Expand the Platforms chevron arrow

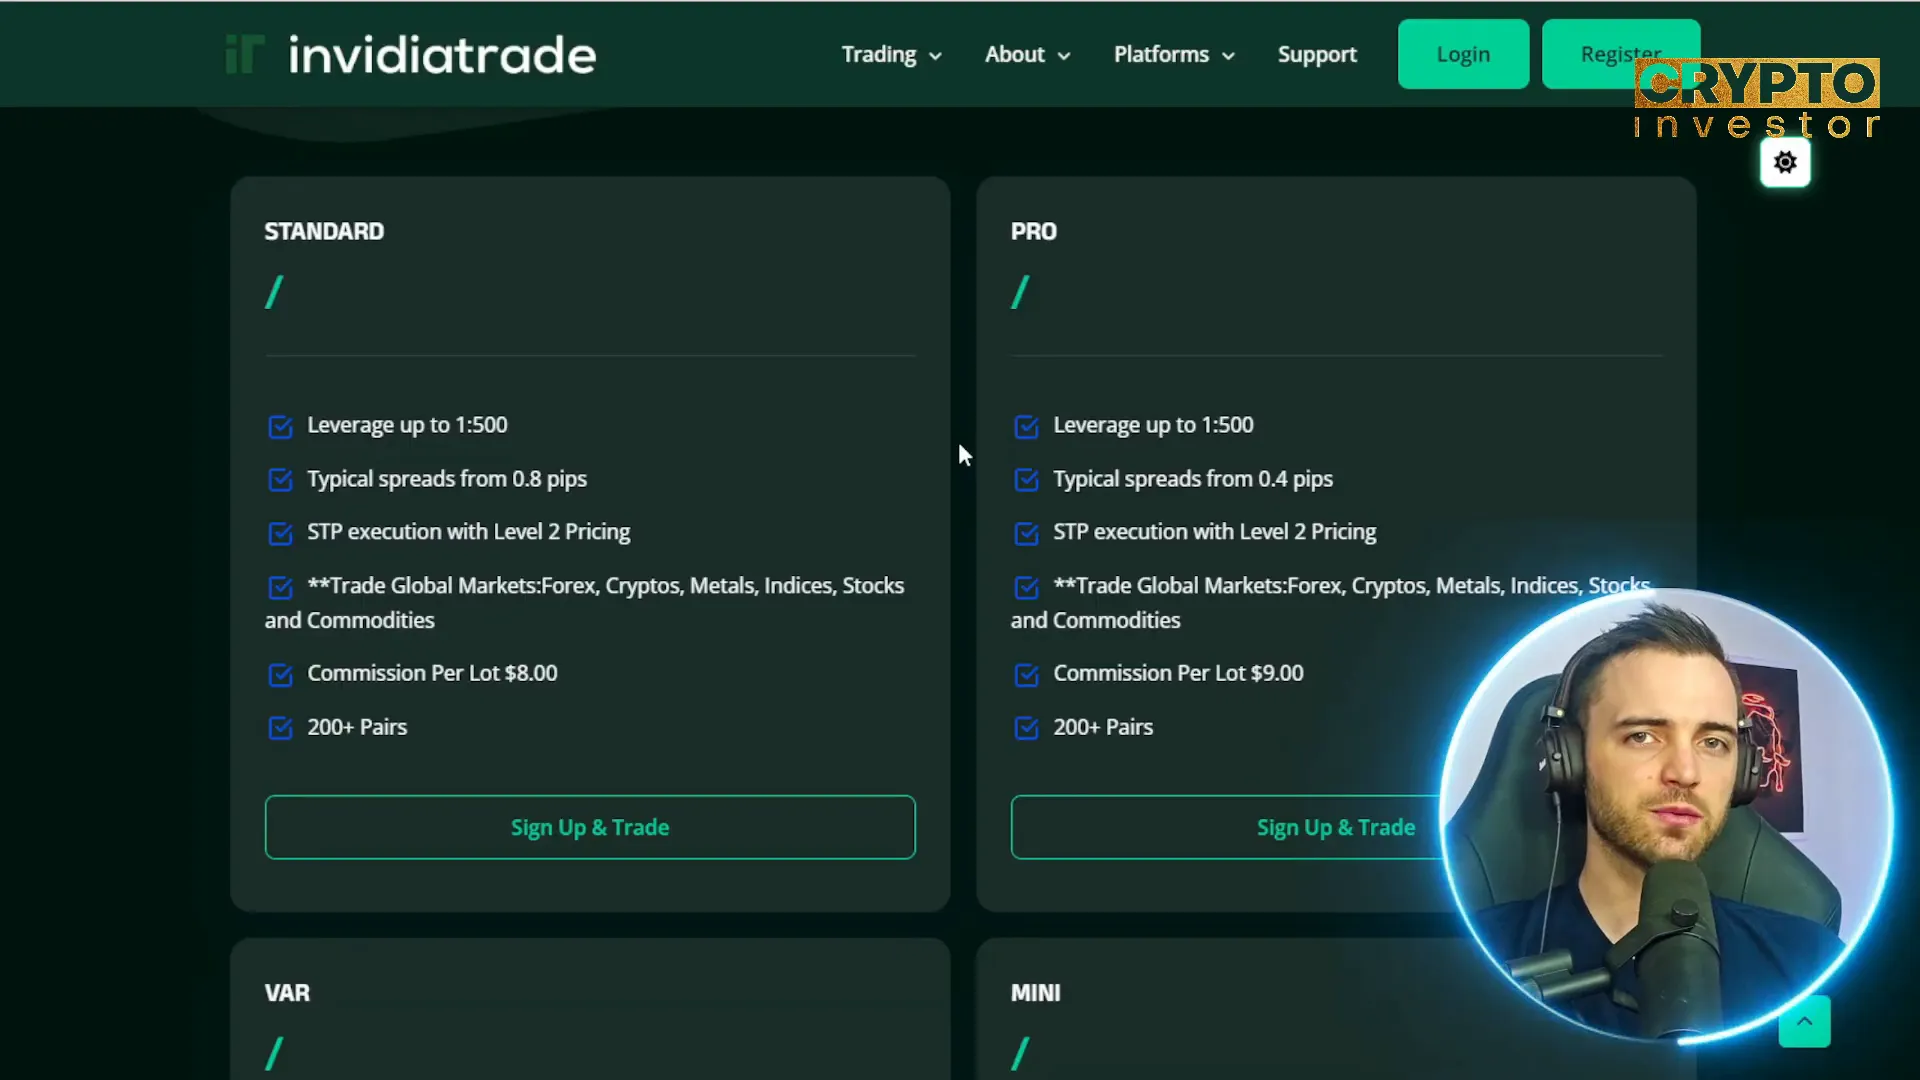point(1228,56)
